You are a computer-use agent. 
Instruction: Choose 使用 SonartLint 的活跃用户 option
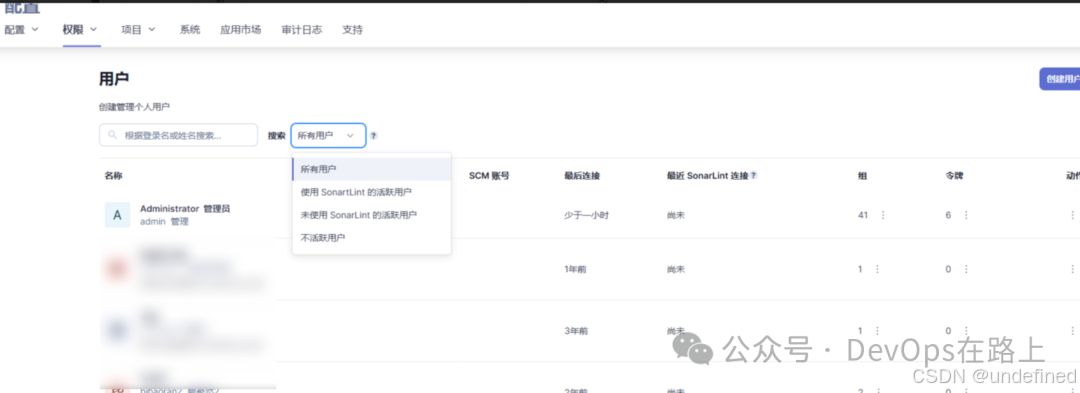(371, 192)
